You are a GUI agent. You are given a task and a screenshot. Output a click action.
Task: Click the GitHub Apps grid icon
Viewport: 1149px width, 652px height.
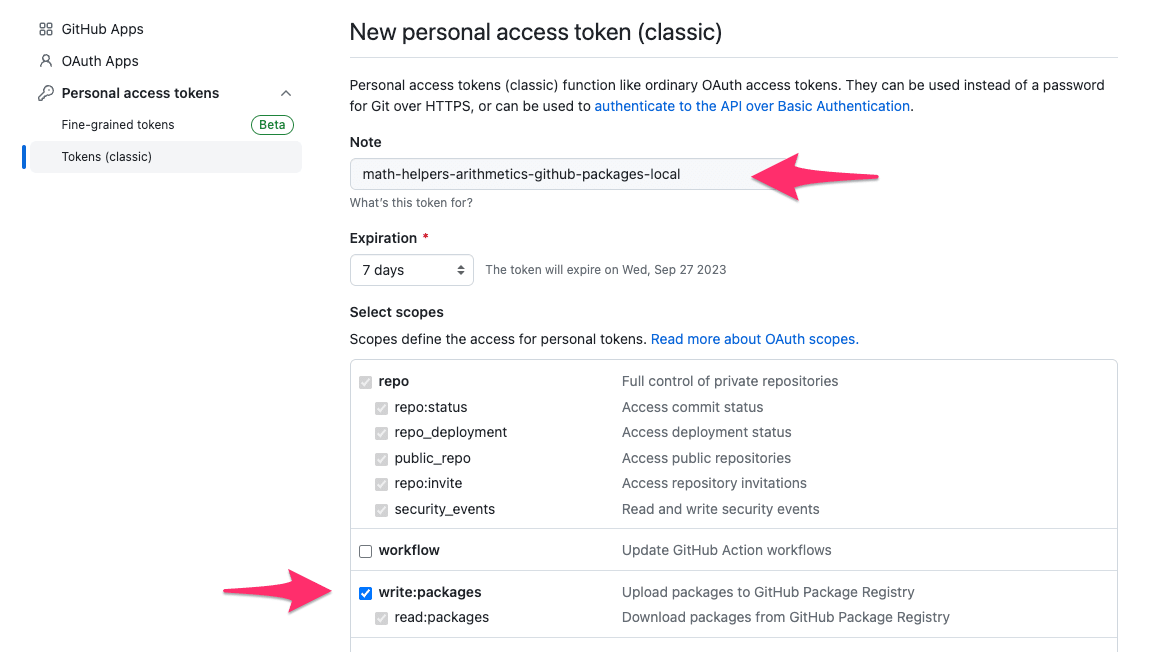pyautogui.click(x=45, y=29)
